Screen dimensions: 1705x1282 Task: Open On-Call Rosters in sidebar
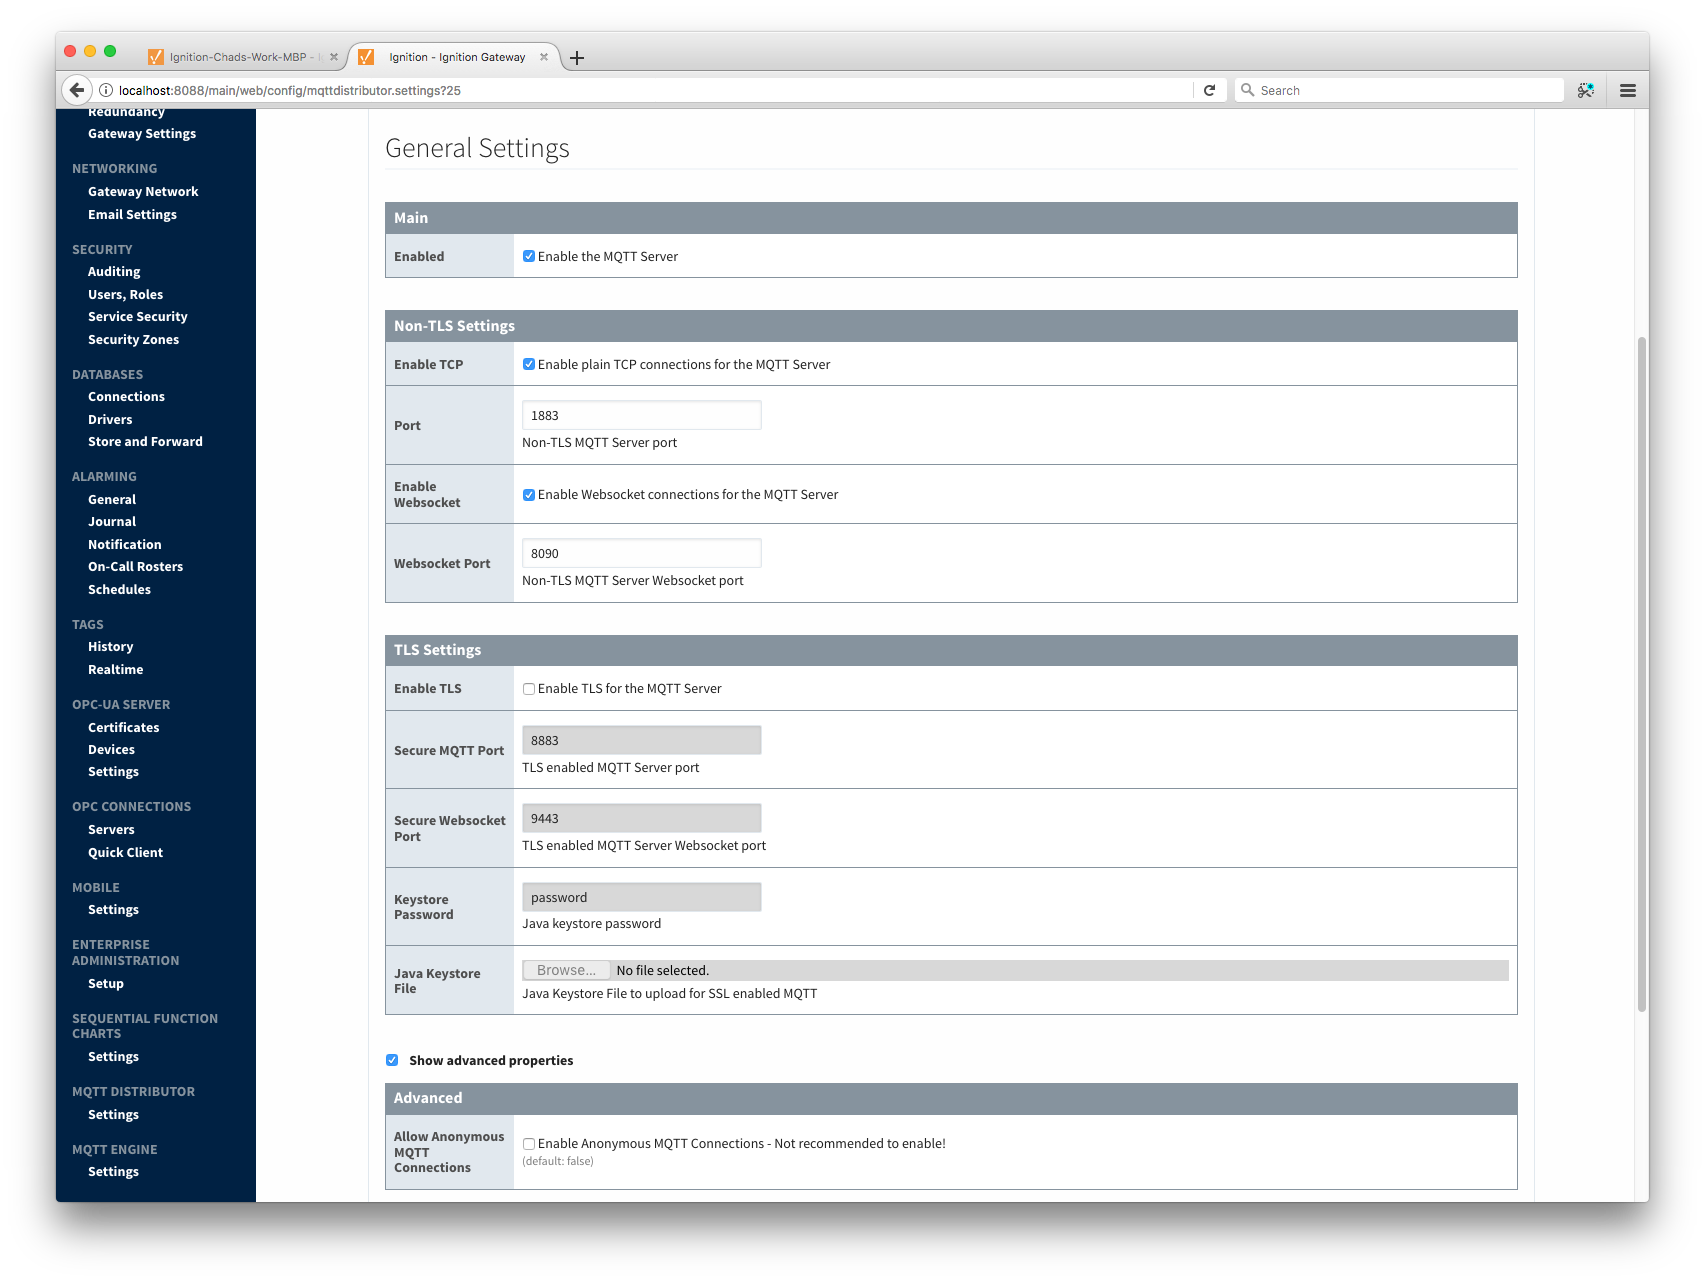pyautogui.click(x=135, y=566)
